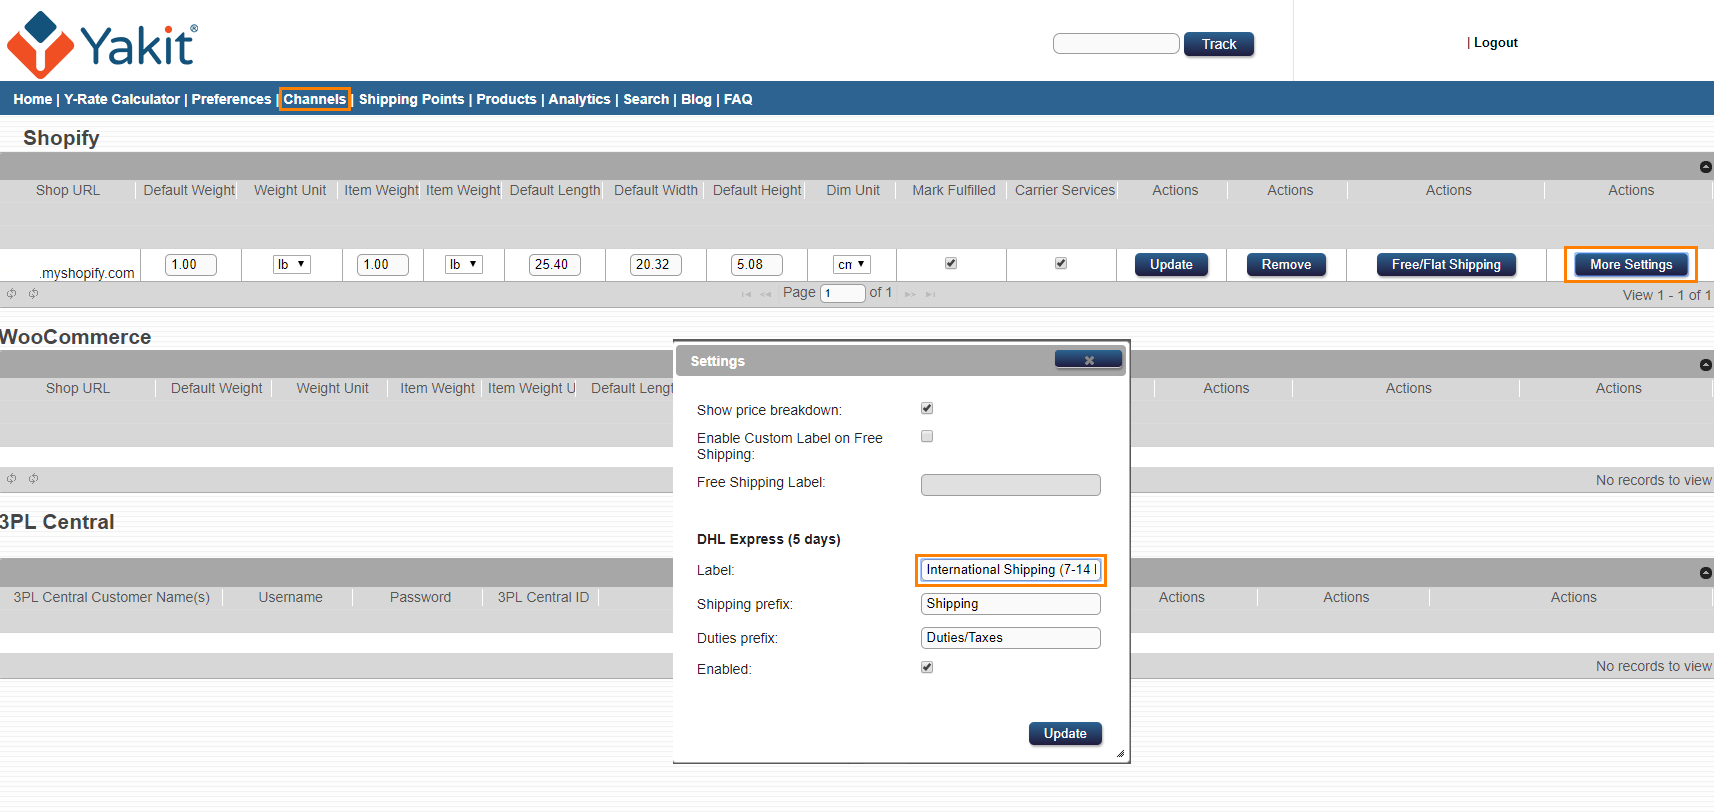Enable Custom Label on Free Shipping
Screen dimensions: 1714x812
coord(927,436)
